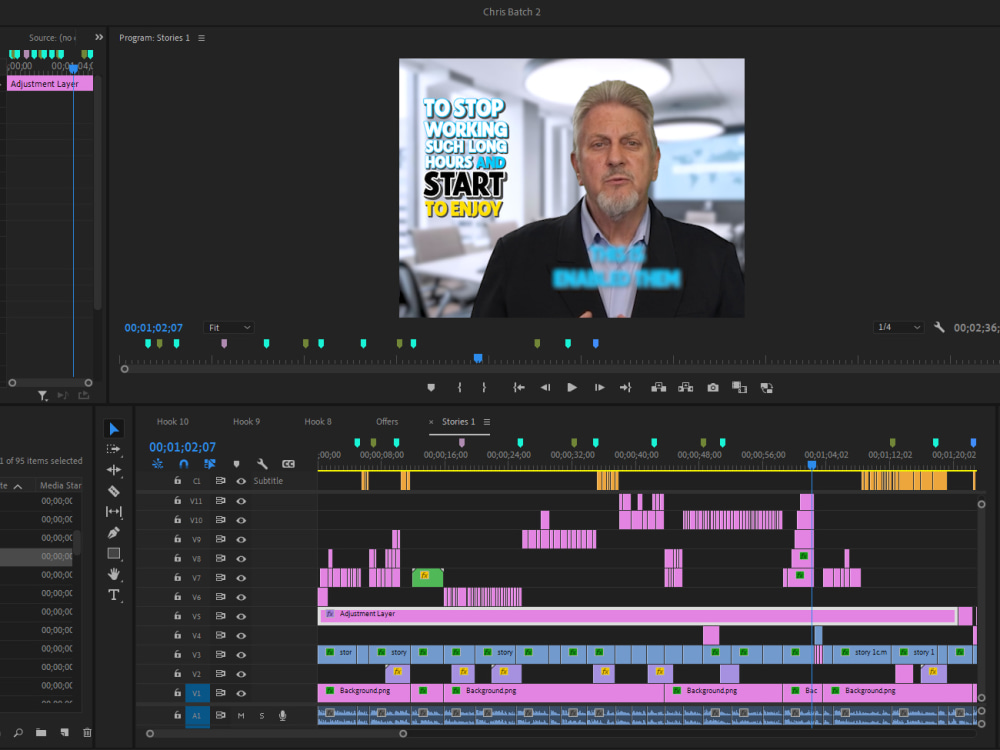Click the Program monitor playhead on scrub bar

478,358
